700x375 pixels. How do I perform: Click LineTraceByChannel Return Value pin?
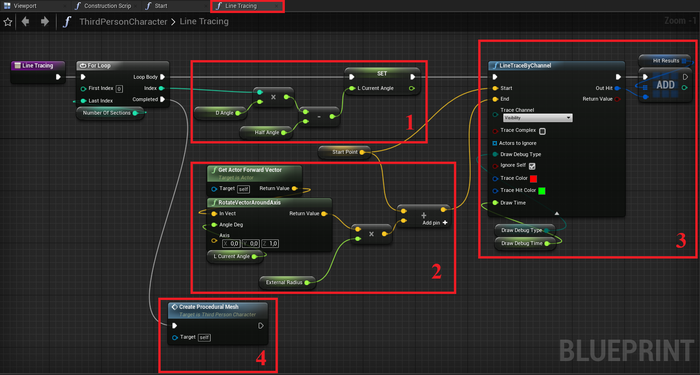[617, 99]
